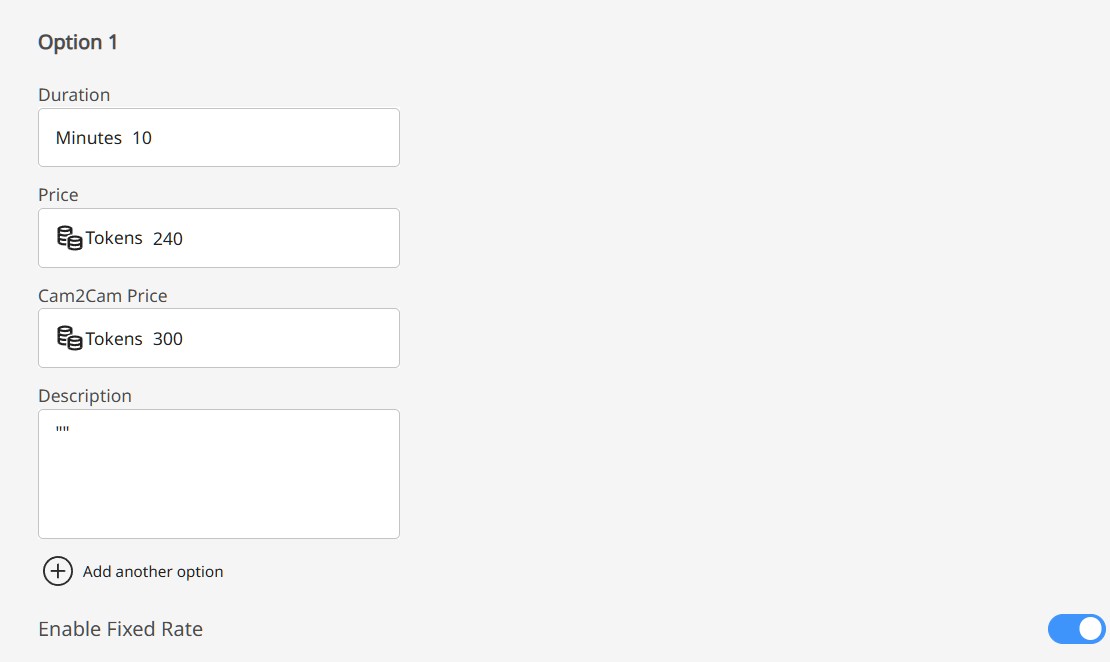The image size is (1110, 662).
Task: Click the plus circle icon
Action: tap(58, 571)
